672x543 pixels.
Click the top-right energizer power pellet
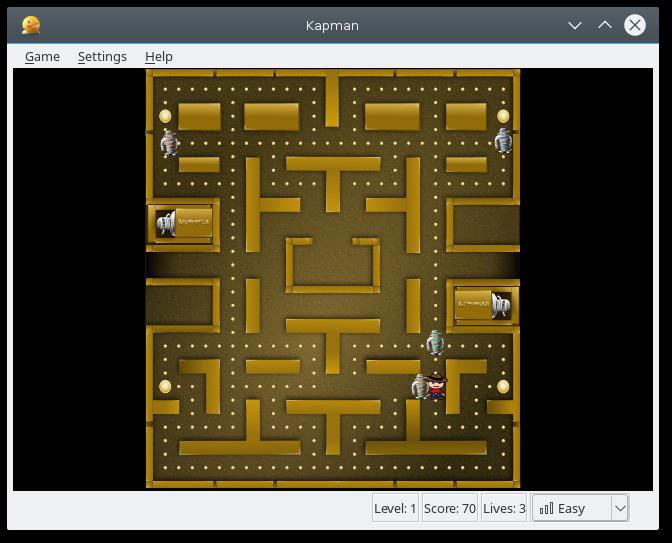(503, 116)
